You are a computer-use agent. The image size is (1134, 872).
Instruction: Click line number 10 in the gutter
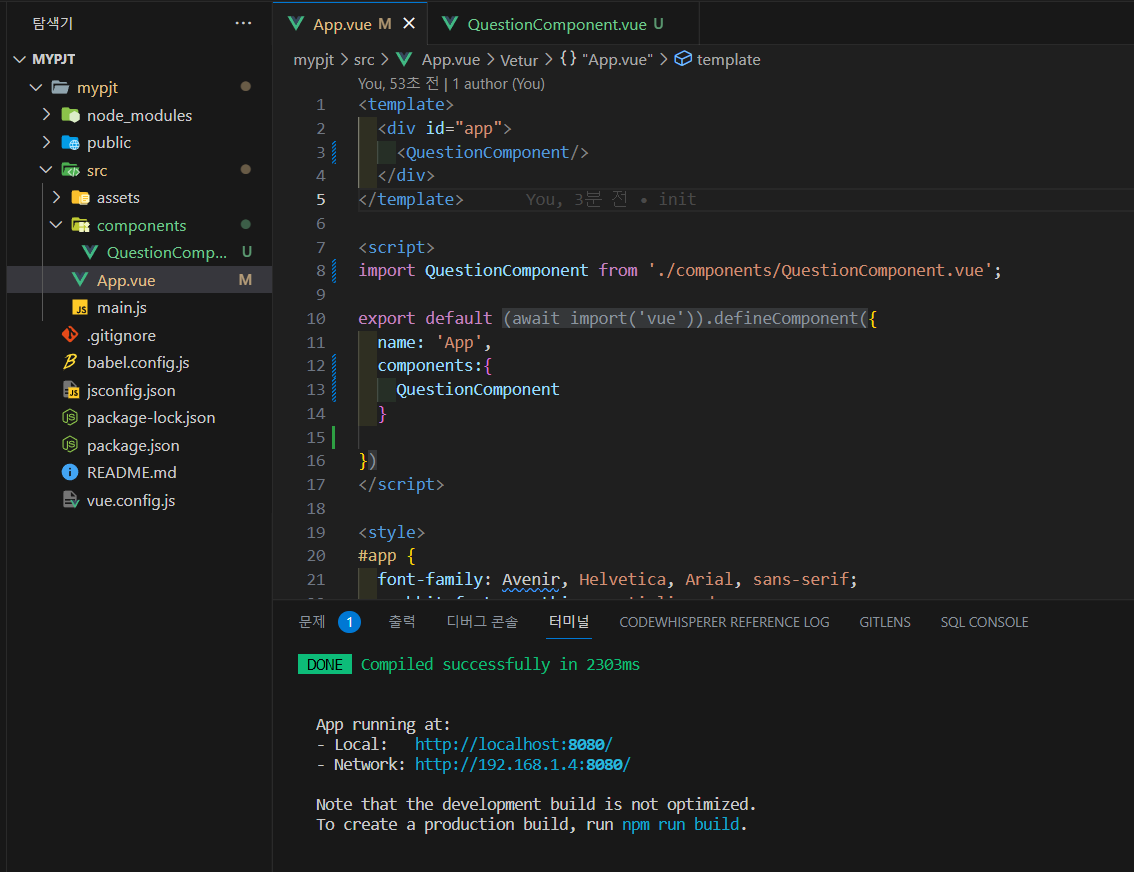(x=316, y=318)
